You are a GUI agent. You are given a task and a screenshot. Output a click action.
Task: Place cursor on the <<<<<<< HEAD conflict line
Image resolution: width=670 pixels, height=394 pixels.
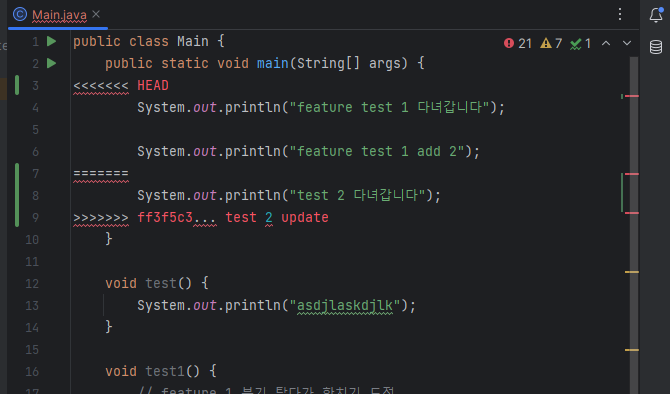click(121, 85)
